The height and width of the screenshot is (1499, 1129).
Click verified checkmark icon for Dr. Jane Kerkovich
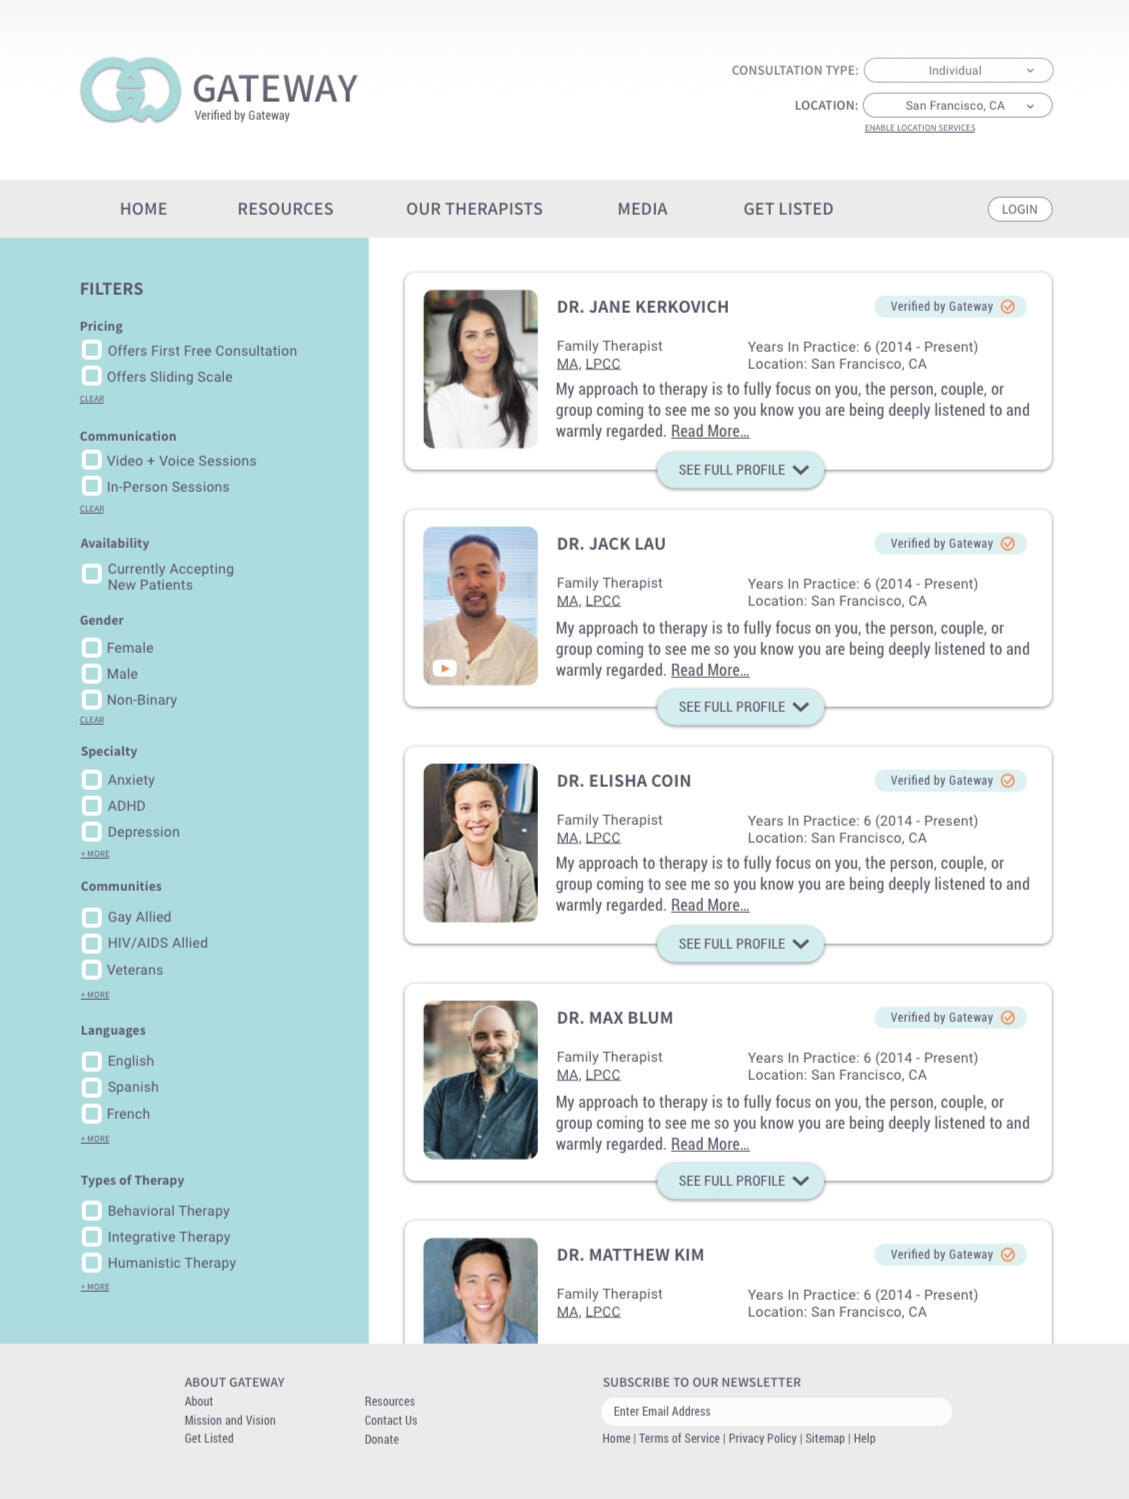1007,307
